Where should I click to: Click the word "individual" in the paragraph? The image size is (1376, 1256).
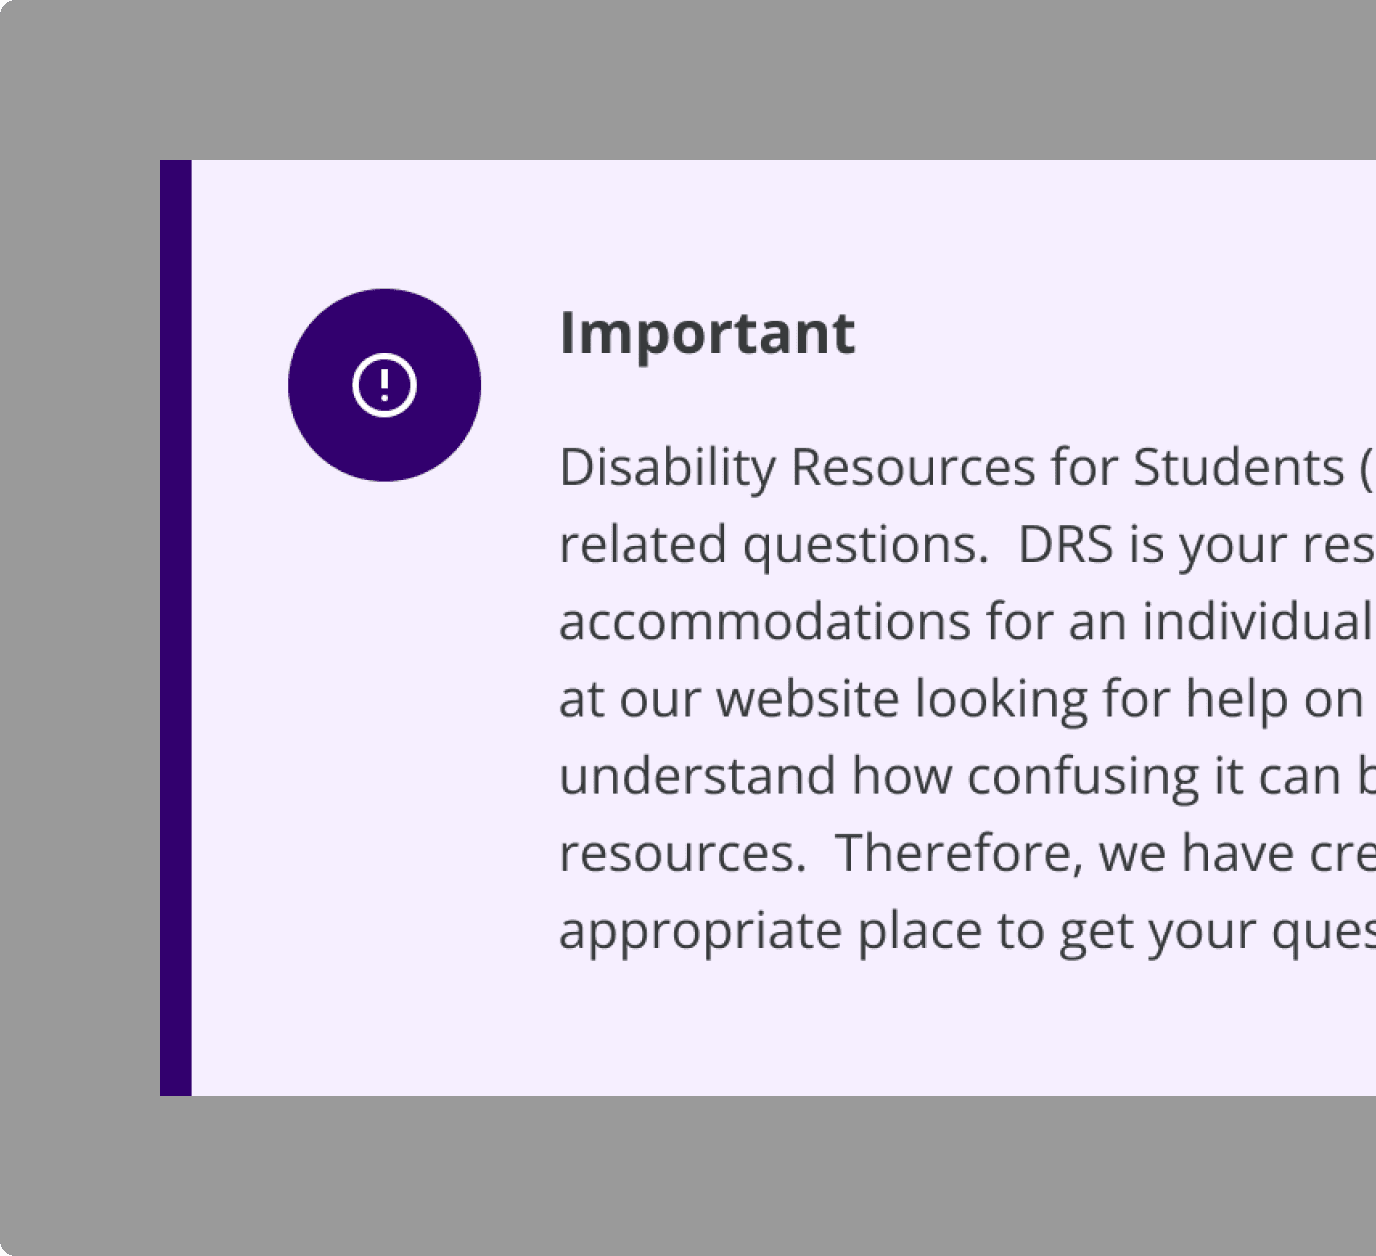click(1257, 622)
